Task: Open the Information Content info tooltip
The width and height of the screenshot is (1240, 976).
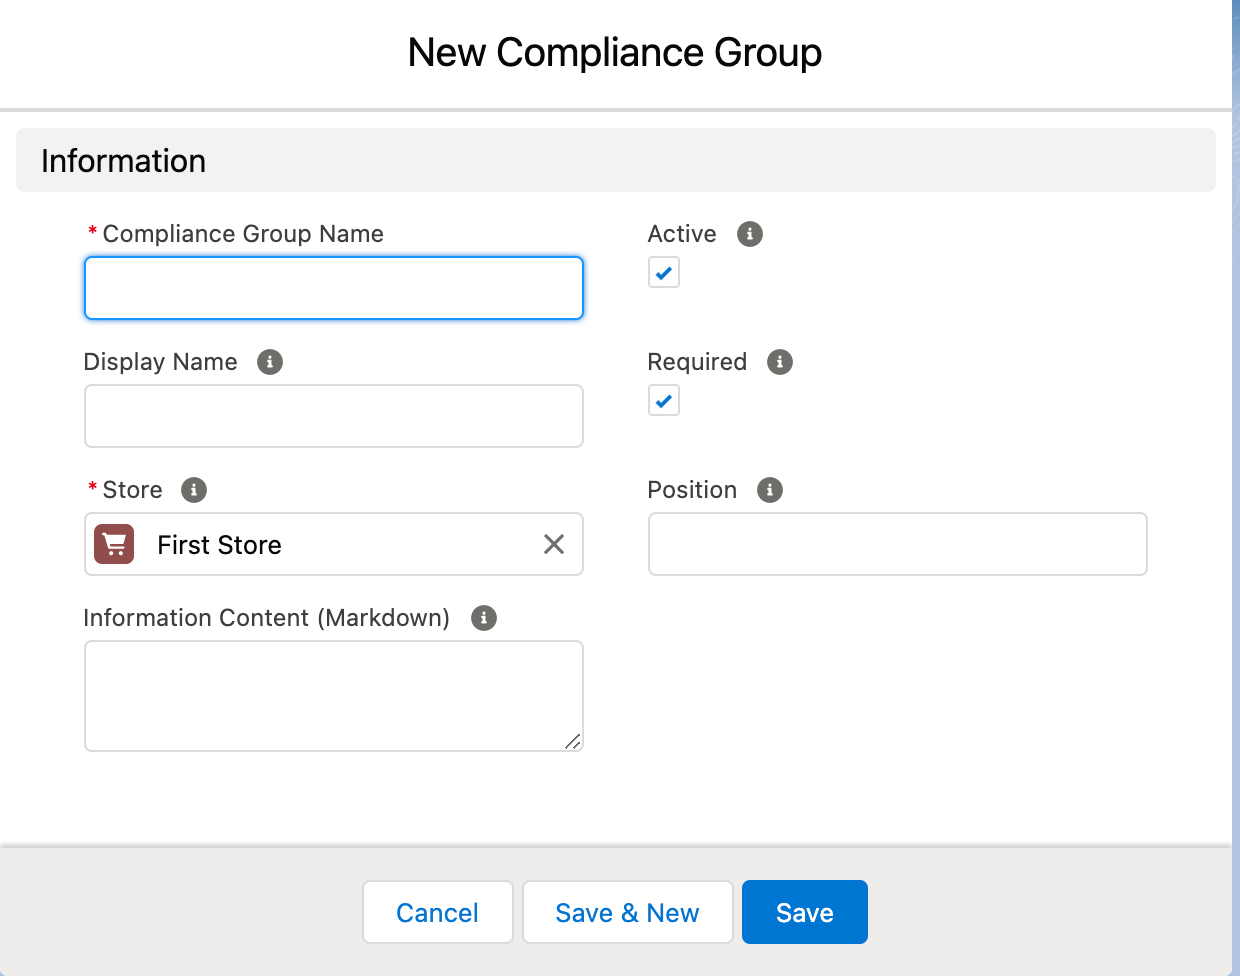Action: (483, 618)
